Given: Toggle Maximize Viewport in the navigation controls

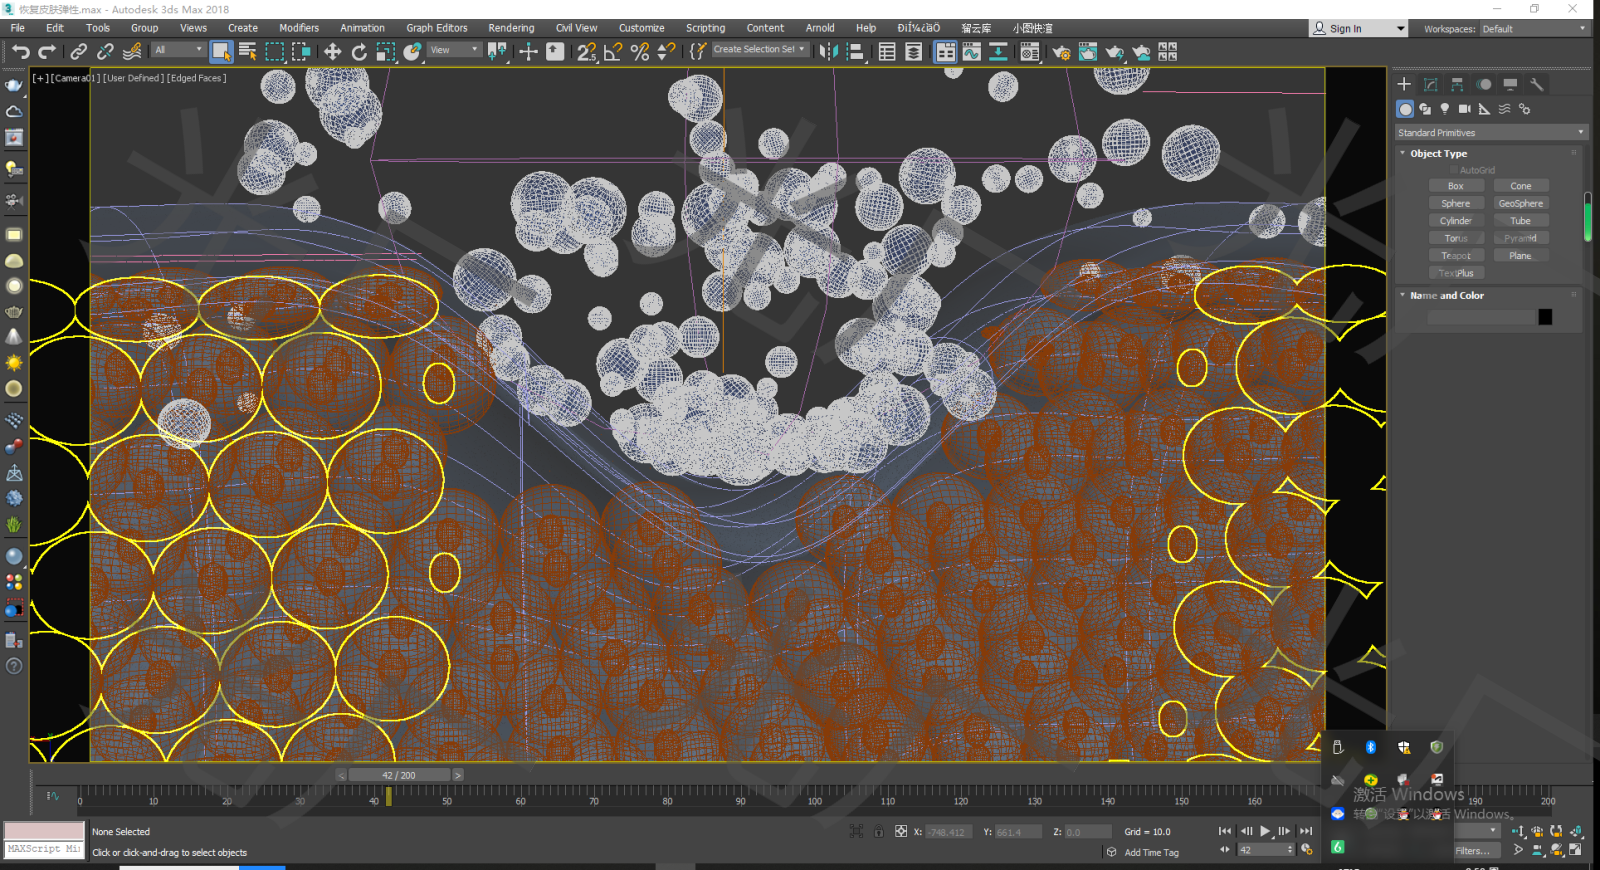Looking at the screenshot, I should click(1575, 850).
